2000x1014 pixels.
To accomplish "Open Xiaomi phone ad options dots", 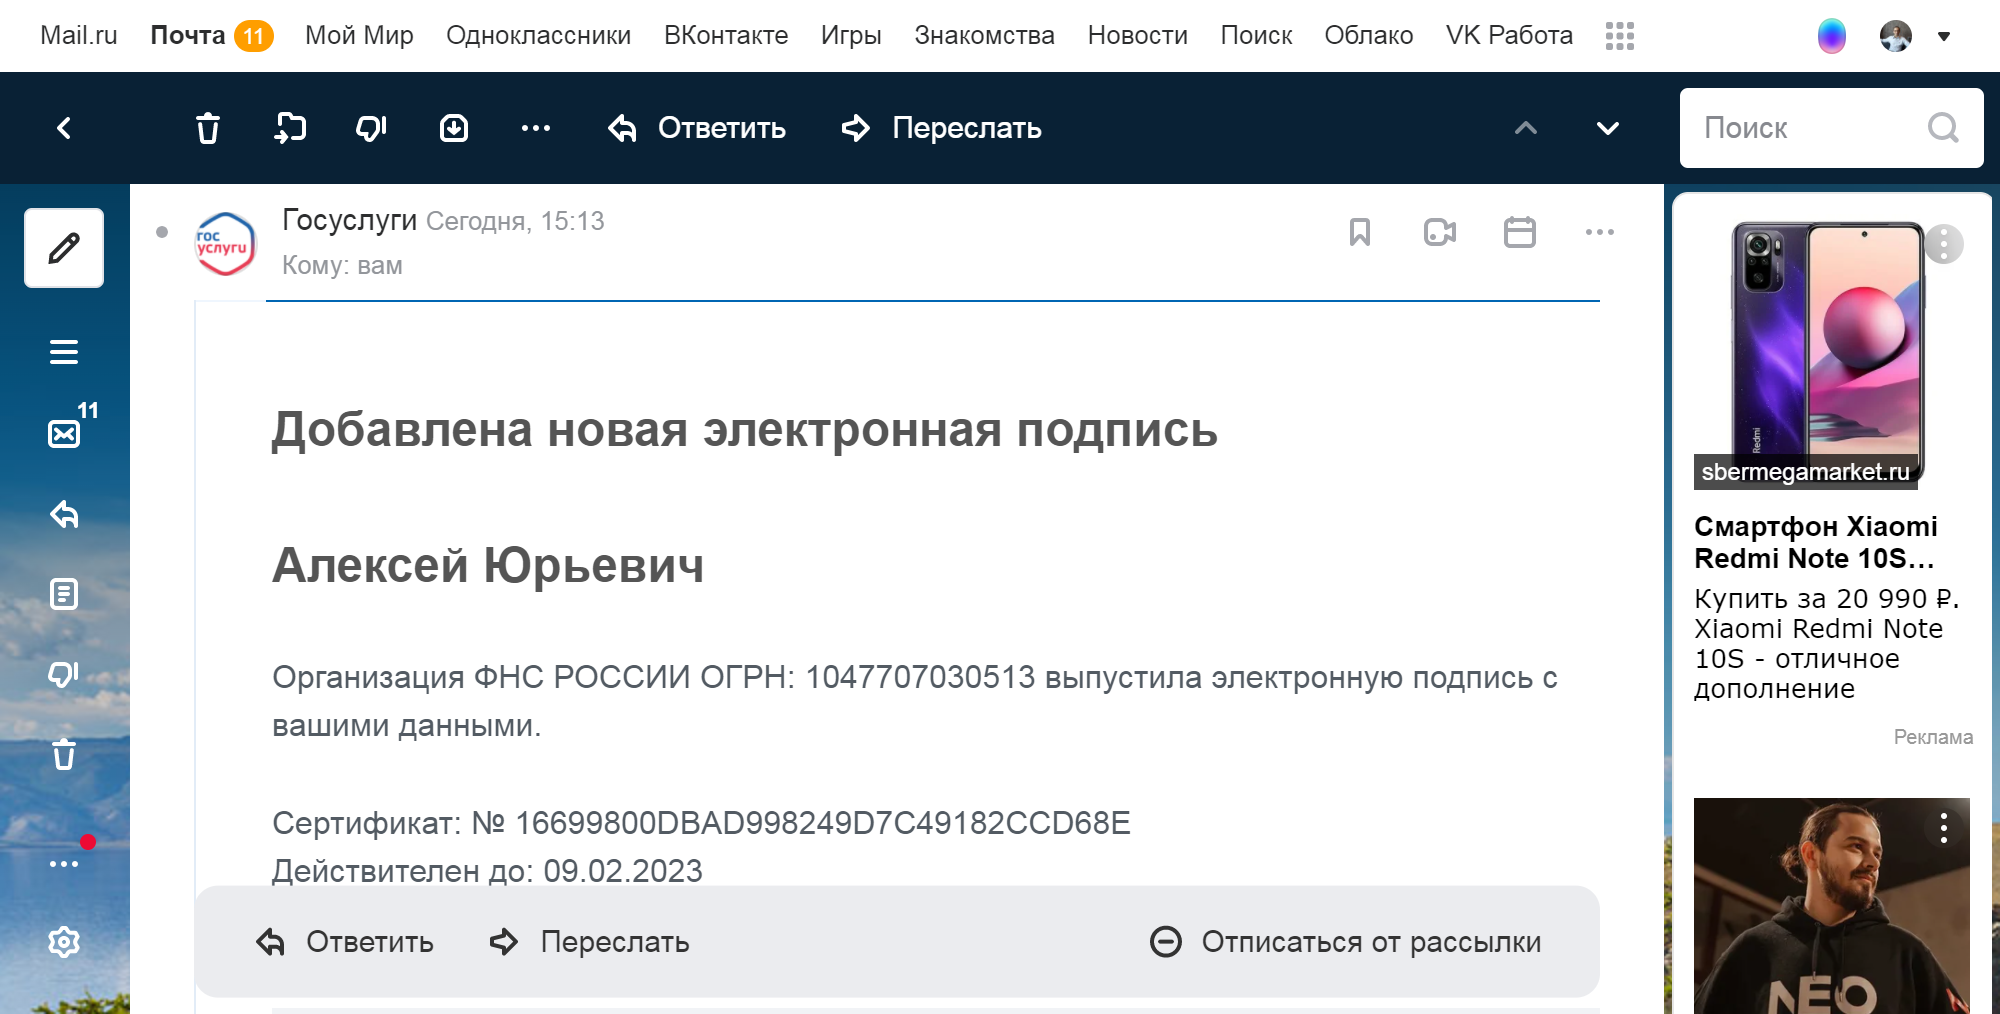I will click(1944, 244).
